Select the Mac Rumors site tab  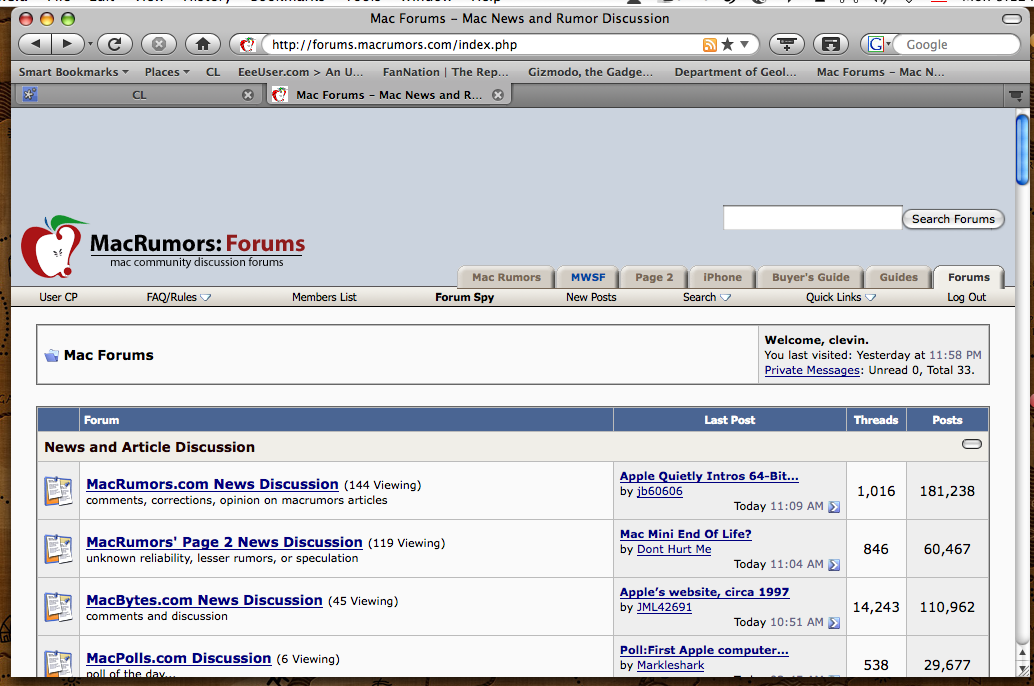tap(506, 277)
